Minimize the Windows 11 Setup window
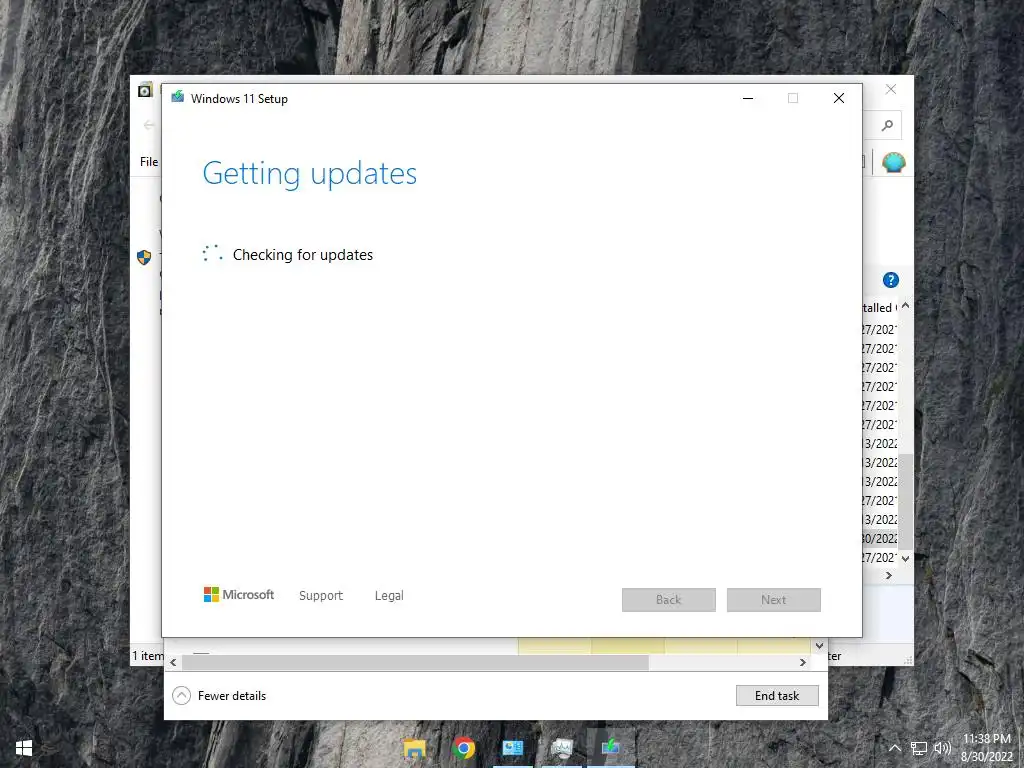 748,98
